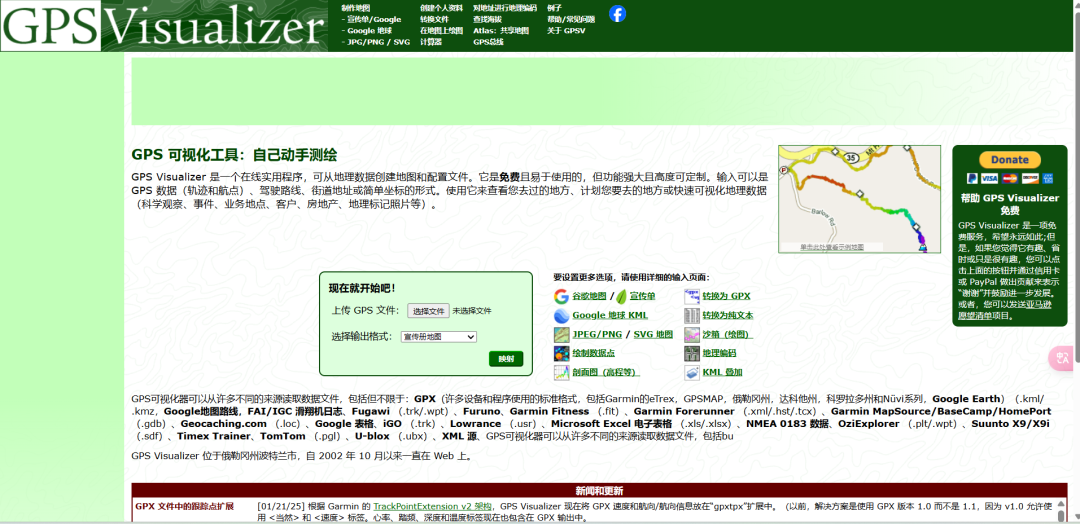The height and width of the screenshot is (524, 1080).
Task: Open 例子 in the top menu
Action: pyautogui.click(x=554, y=8)
